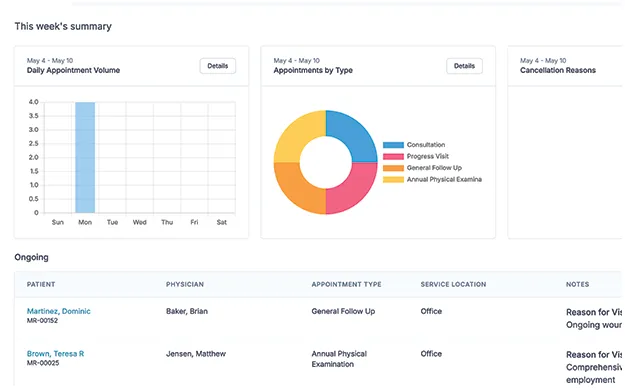This screenshot has width=625, height=390.
Task: Toggle General Follow Up legend swatch
Action: (x=393, y=168)
